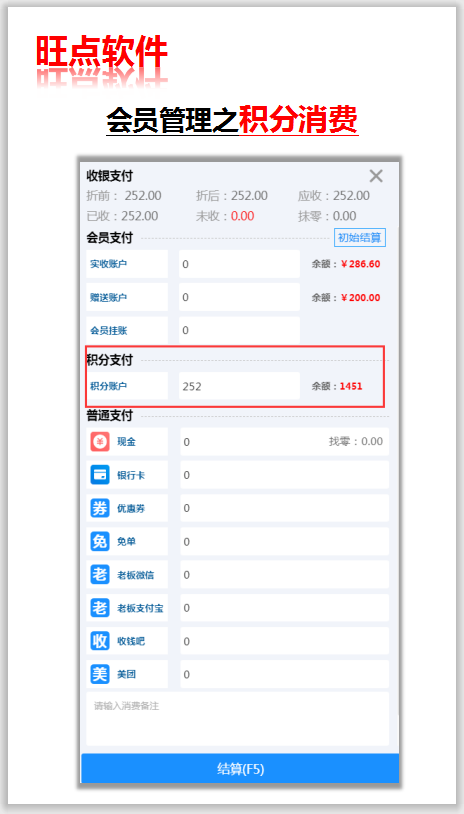Select the 优惠券 coupon icon

click(100, 508)
